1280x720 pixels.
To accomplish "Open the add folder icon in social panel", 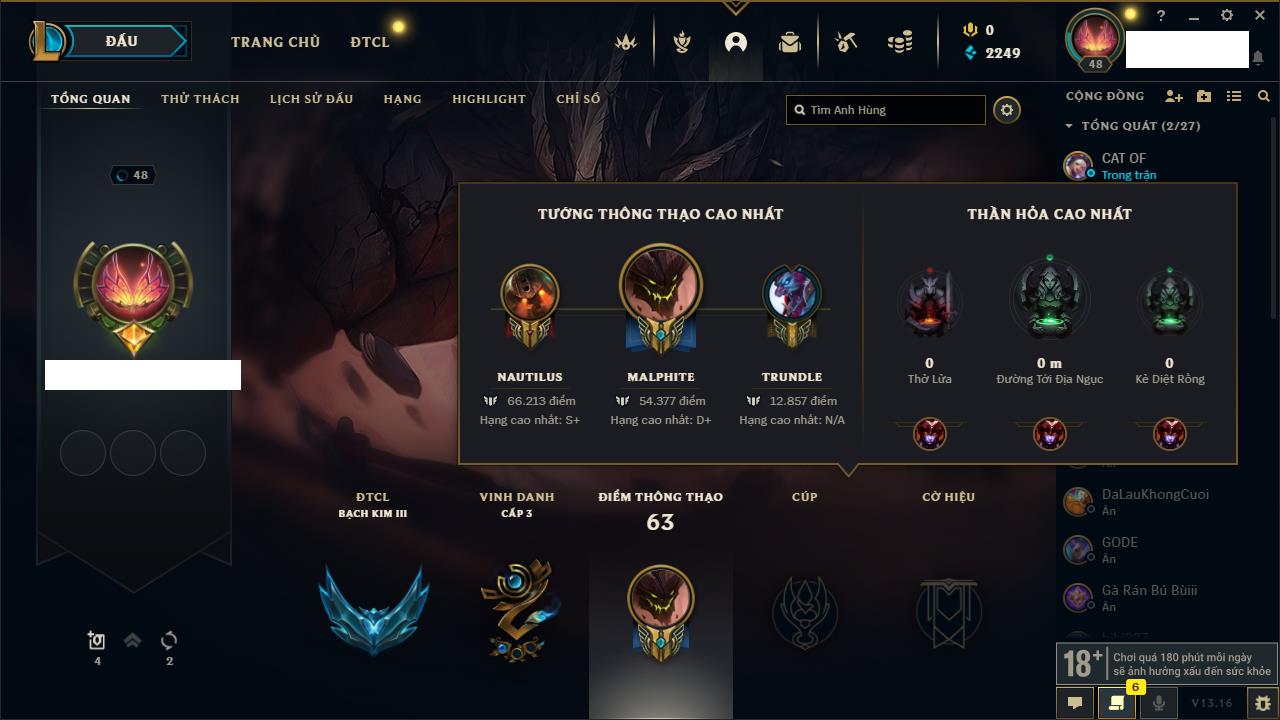I will click(1204, 96).
